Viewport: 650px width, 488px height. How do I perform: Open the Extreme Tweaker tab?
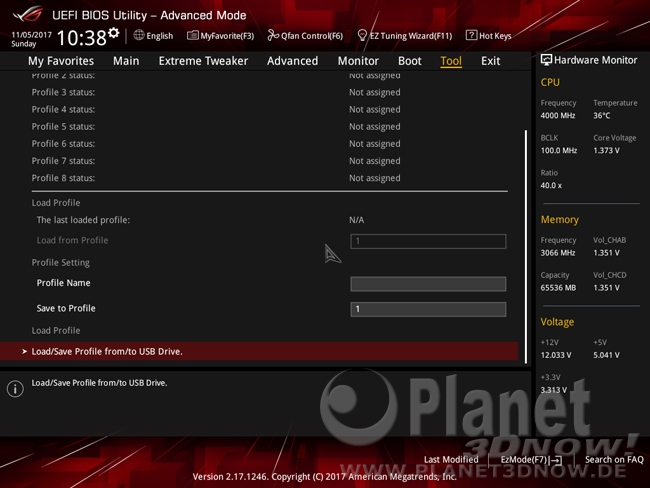point(203,61)
